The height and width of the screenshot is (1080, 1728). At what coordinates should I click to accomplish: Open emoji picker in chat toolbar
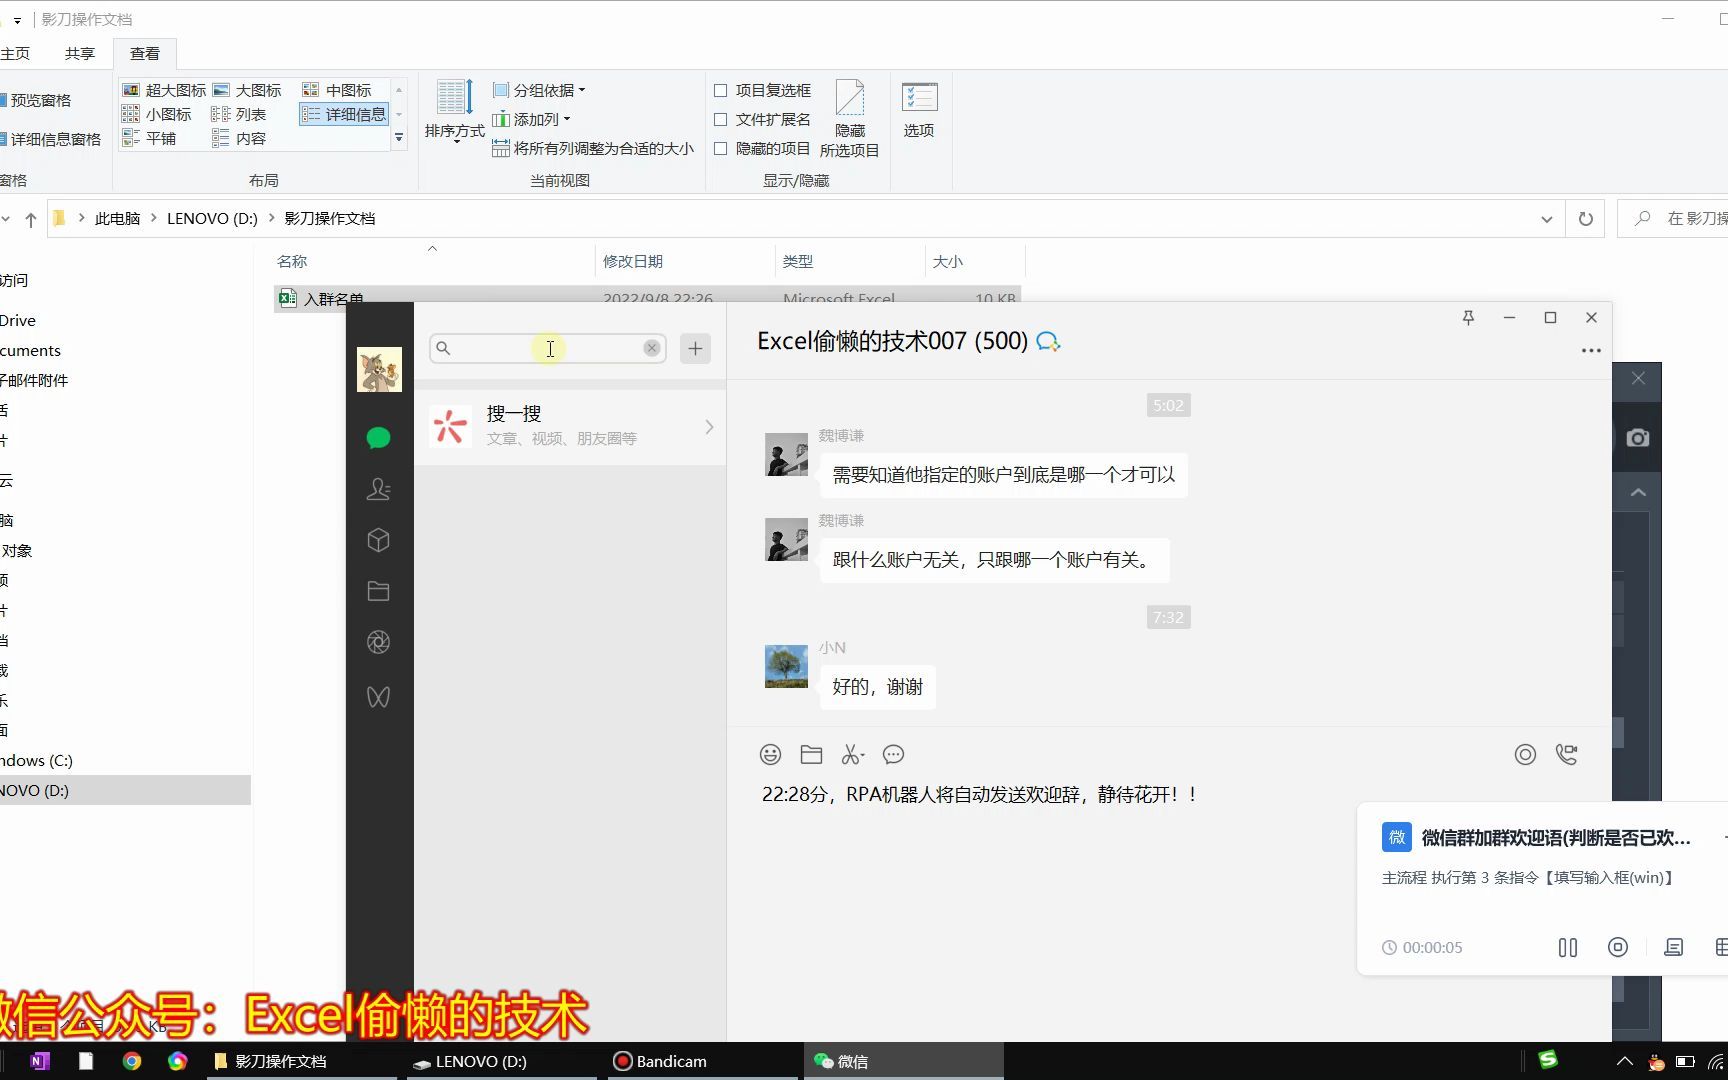pyautogui.click(x=770, y=755)
